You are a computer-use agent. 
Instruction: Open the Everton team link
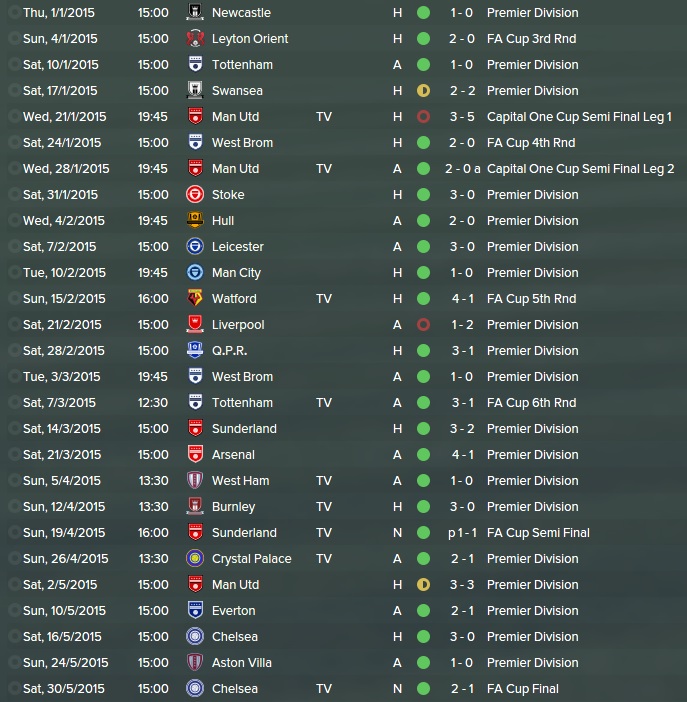click(234, 610)
